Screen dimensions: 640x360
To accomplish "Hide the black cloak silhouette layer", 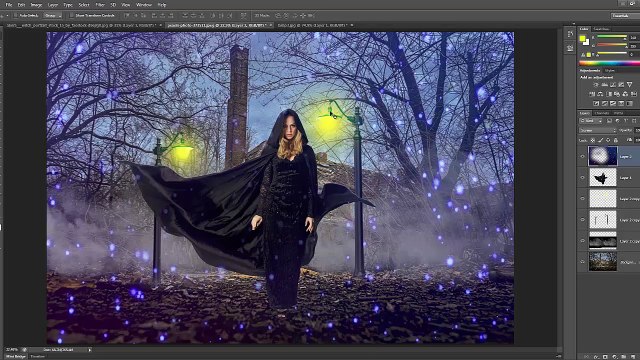I will 582,178.
